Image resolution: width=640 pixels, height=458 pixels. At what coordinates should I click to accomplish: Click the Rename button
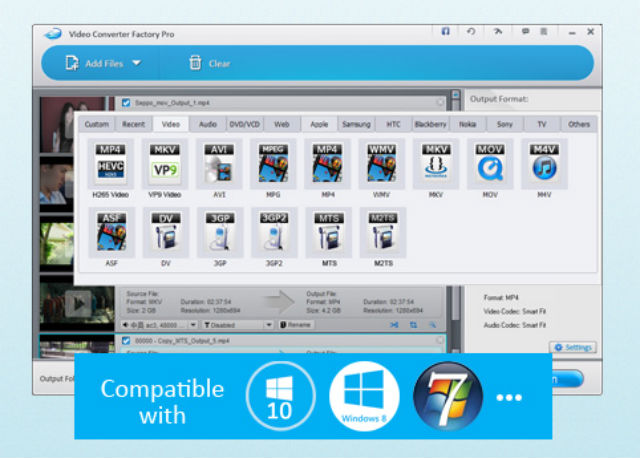tap(296, 325)
